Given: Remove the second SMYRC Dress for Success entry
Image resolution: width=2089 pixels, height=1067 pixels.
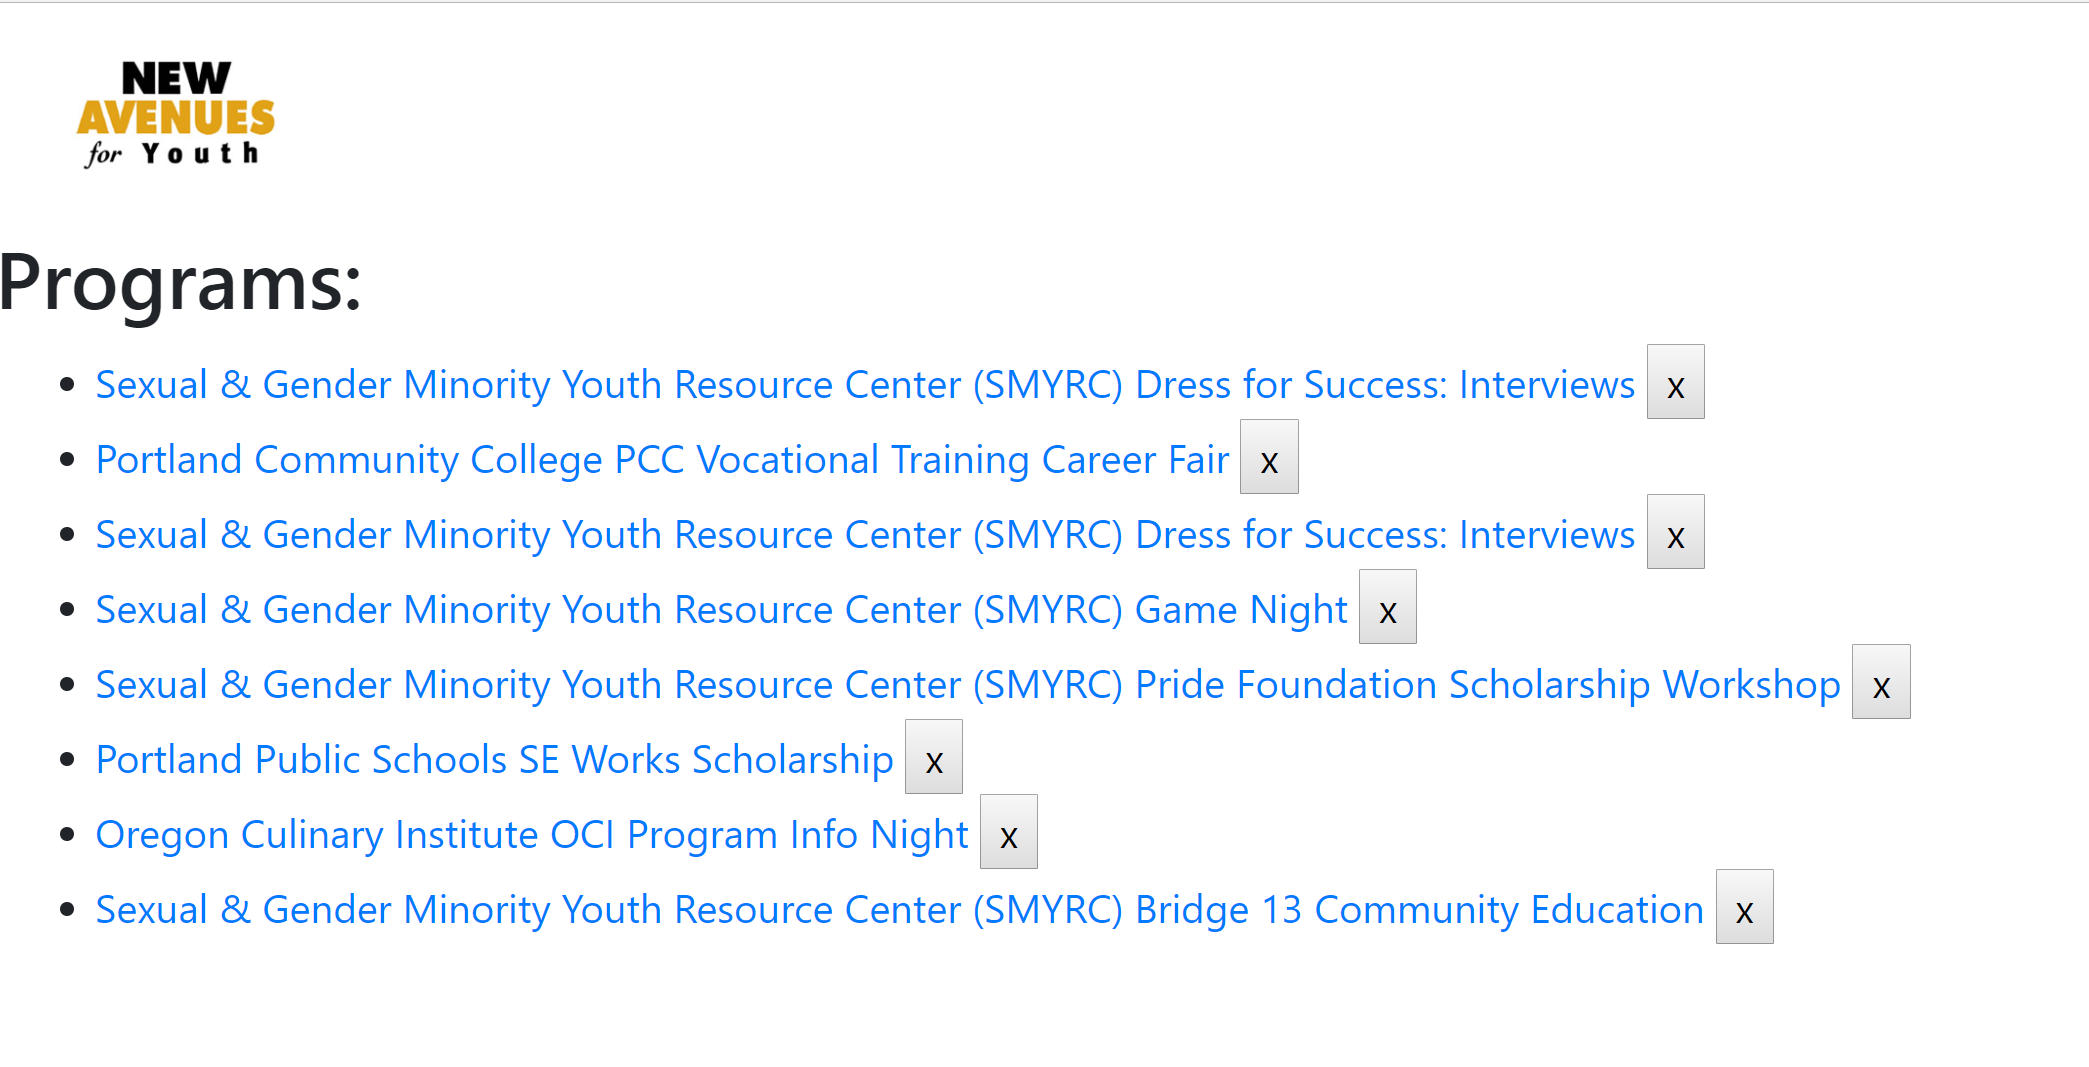Looking at the screenshot, I should (1675, 533).
